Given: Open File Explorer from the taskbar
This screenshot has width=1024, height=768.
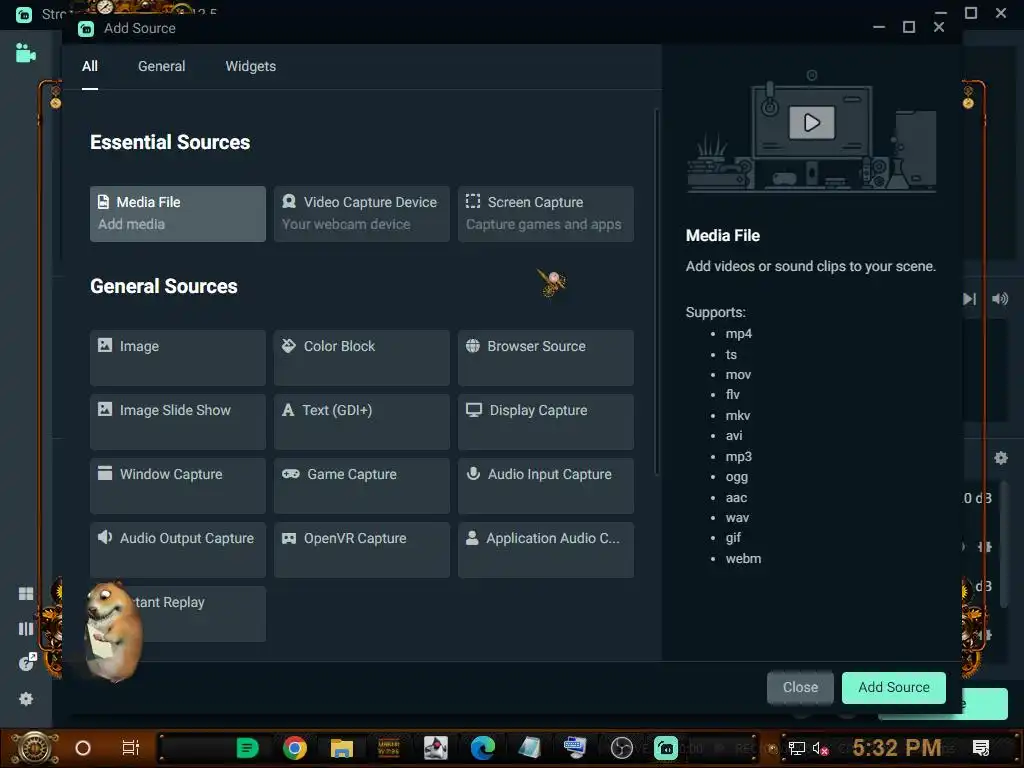Looking at the screenshot, I should point(342,748).
